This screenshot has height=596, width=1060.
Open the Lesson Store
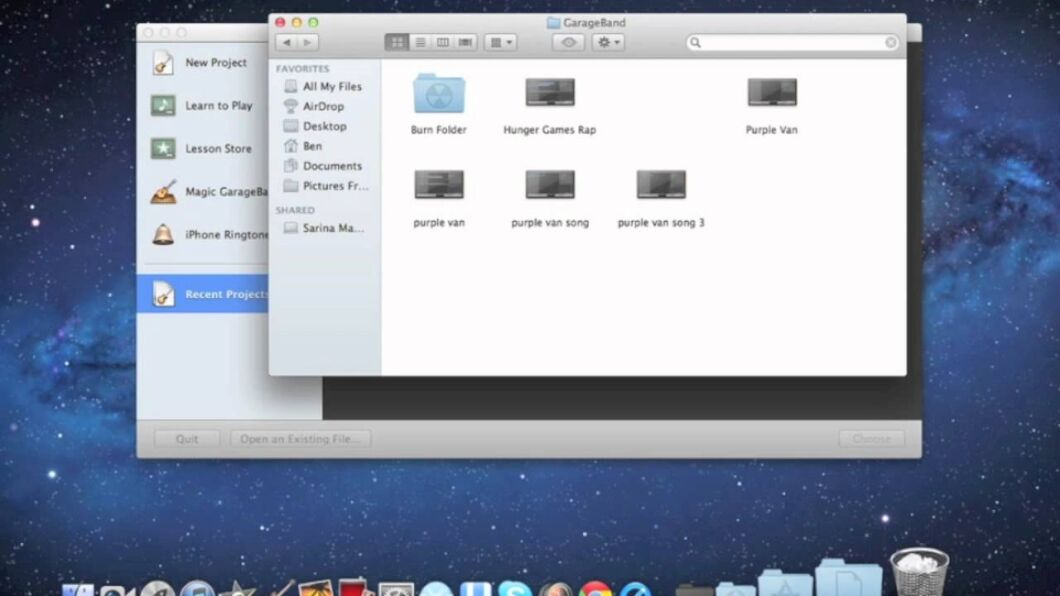[x=218, y=149]
